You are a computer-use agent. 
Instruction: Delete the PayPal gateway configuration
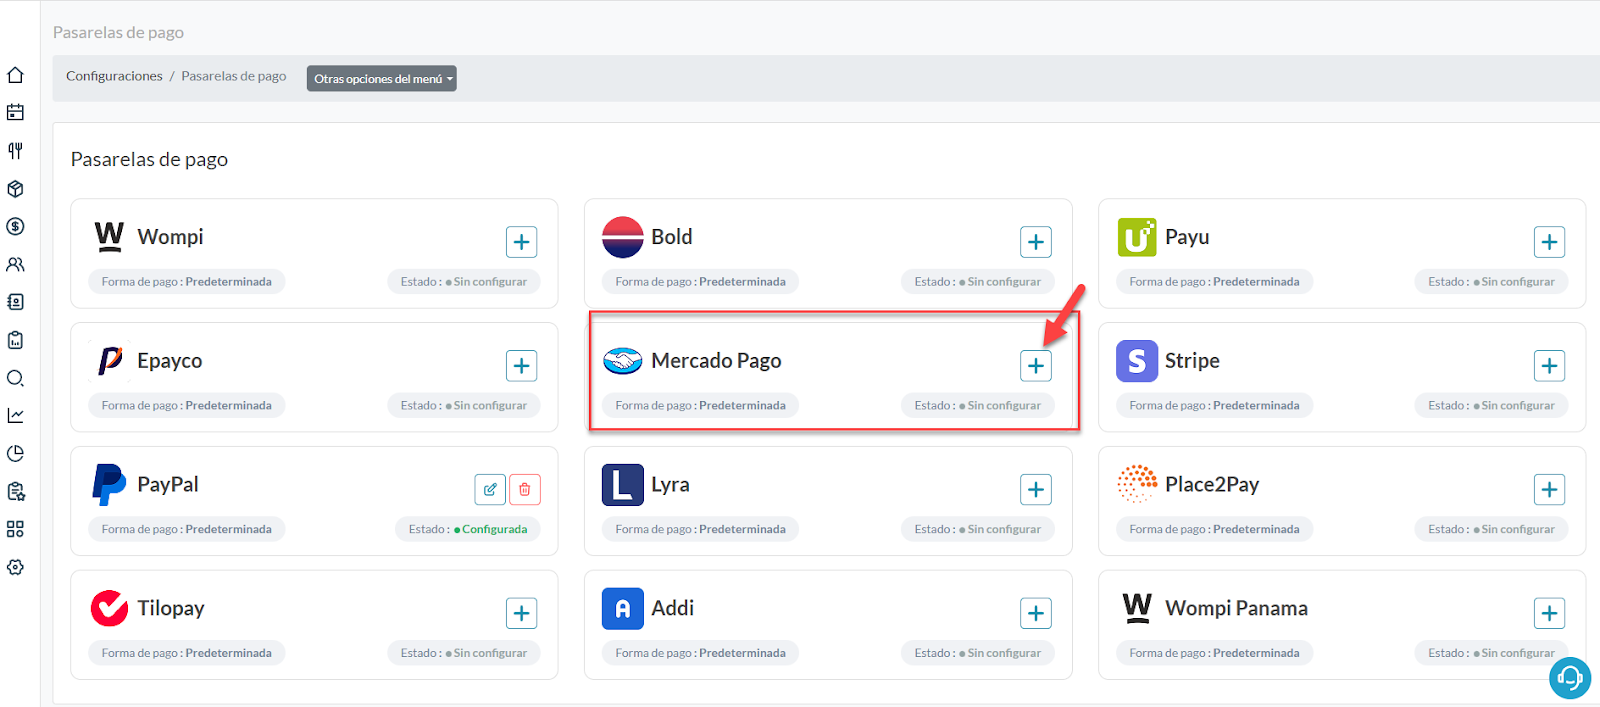coord(525,489)
